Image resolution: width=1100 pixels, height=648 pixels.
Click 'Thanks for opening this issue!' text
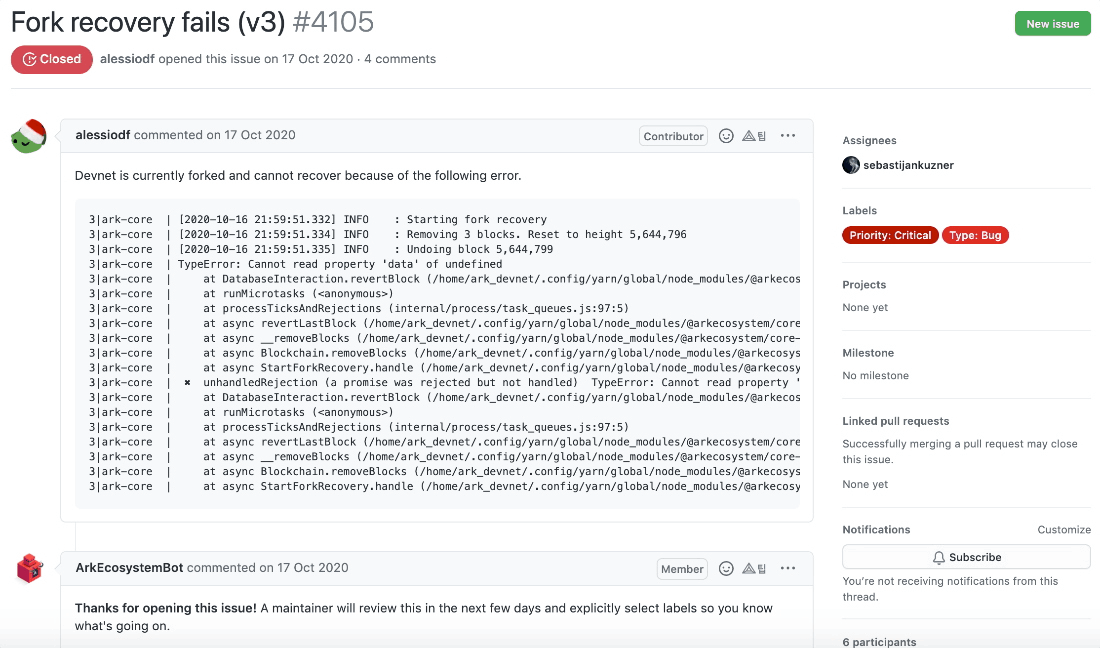pos(166,608)
